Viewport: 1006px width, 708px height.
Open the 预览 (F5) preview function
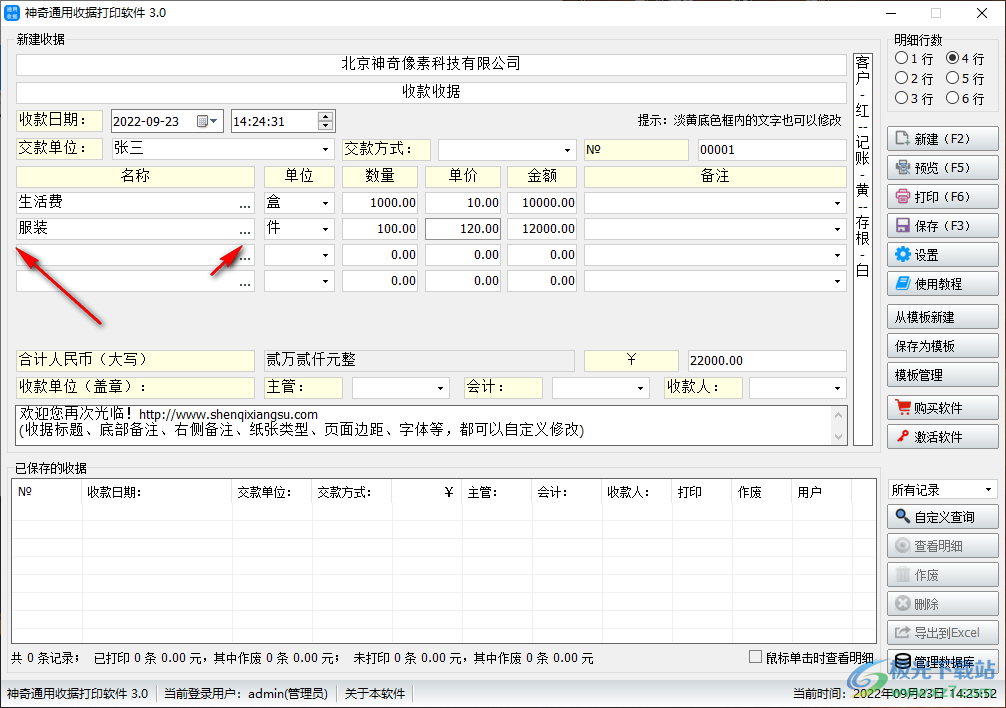[941, 167]
